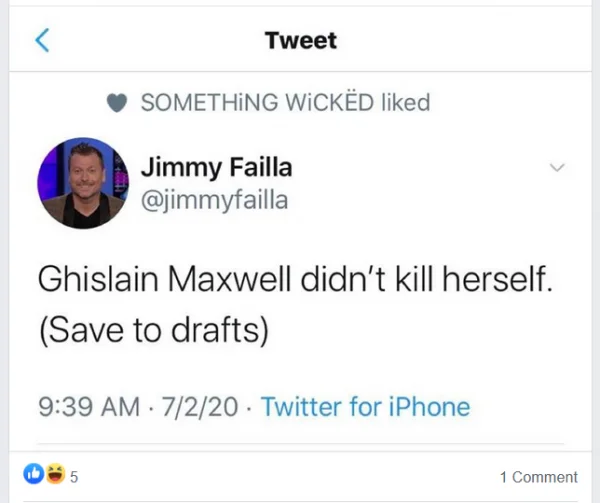Click the 7/2/20 date

point(200,406)
